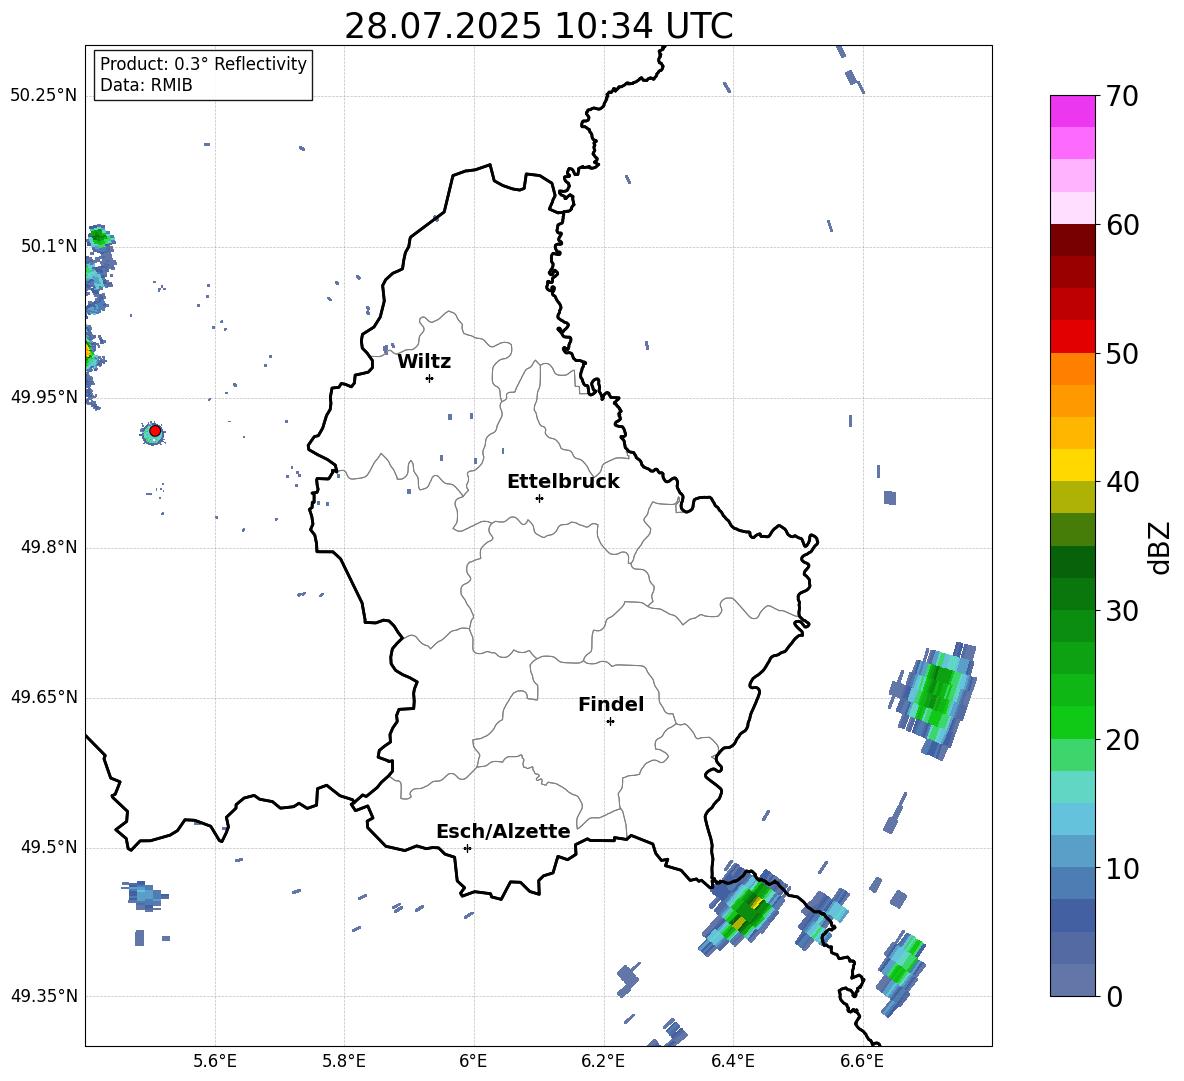Image resolution: width=1184 pixels, height=1081 pixels.
Task: Select the Findel station label
Action: tap(611, 704)
